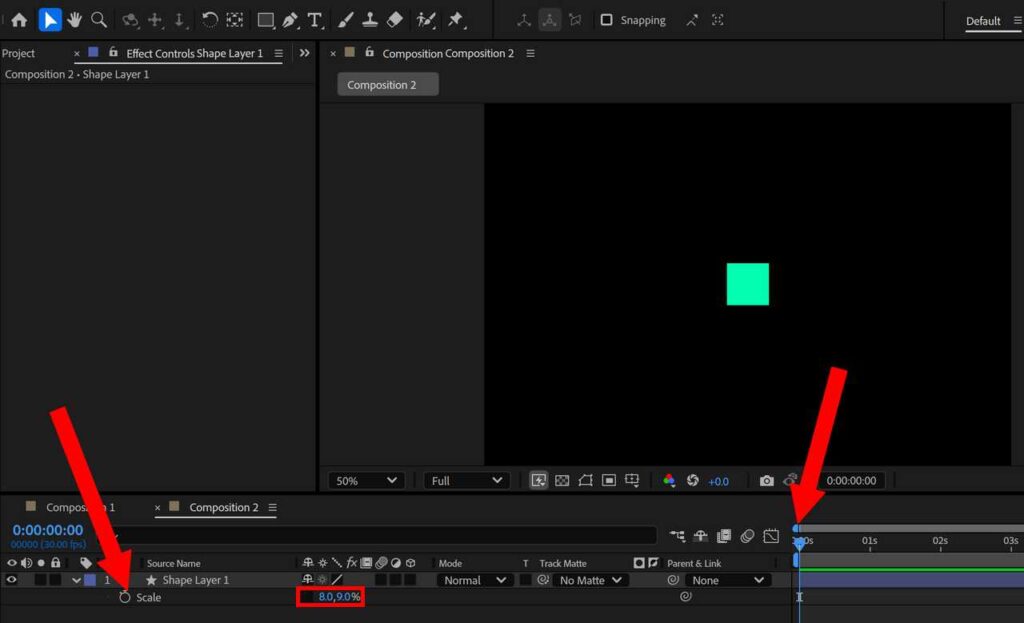Expand hidden panels with double chevron
Image resolution: width=1024 pixels, height=623 pixels.
click(304, 53)
